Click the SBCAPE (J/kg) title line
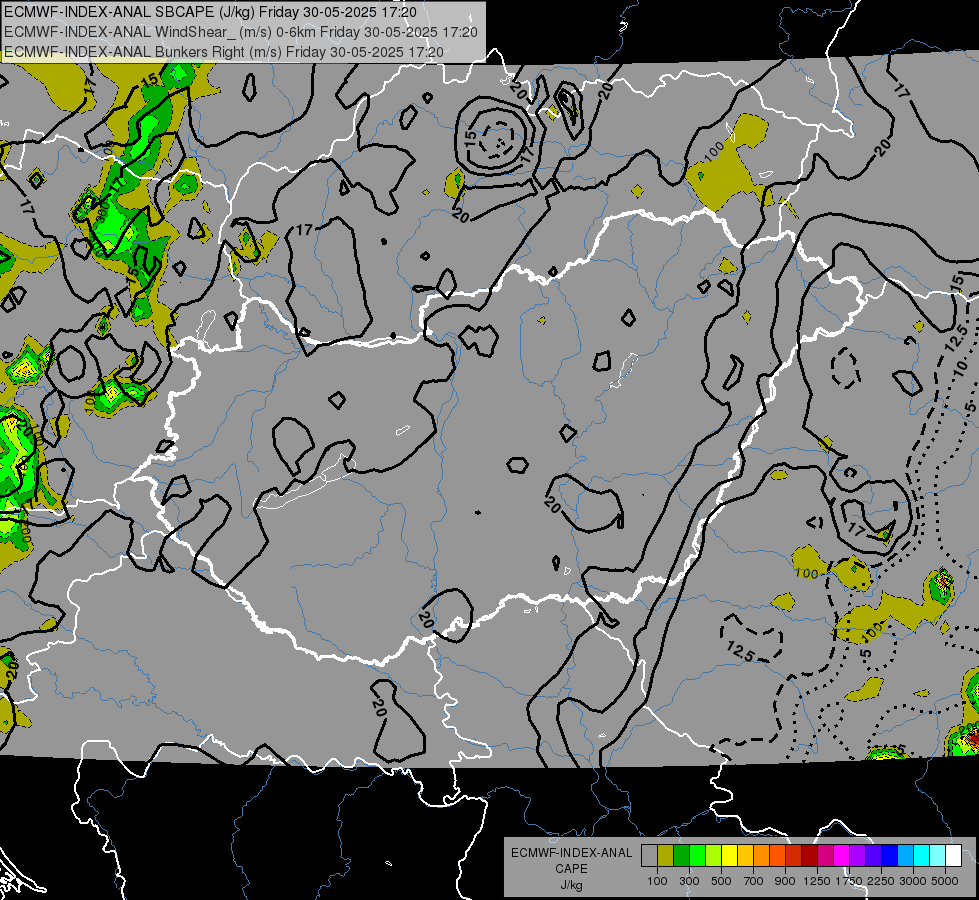979x900 pixels. (210, 12)
